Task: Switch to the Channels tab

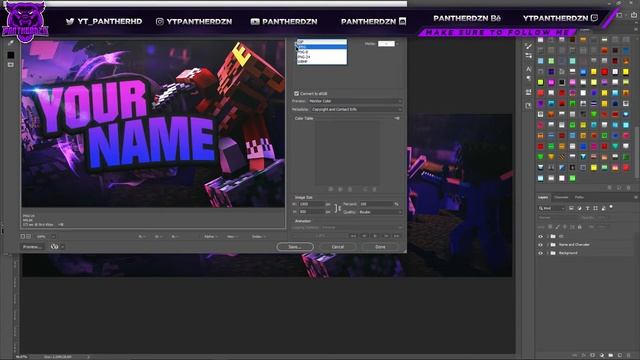Action: (561, 197)
